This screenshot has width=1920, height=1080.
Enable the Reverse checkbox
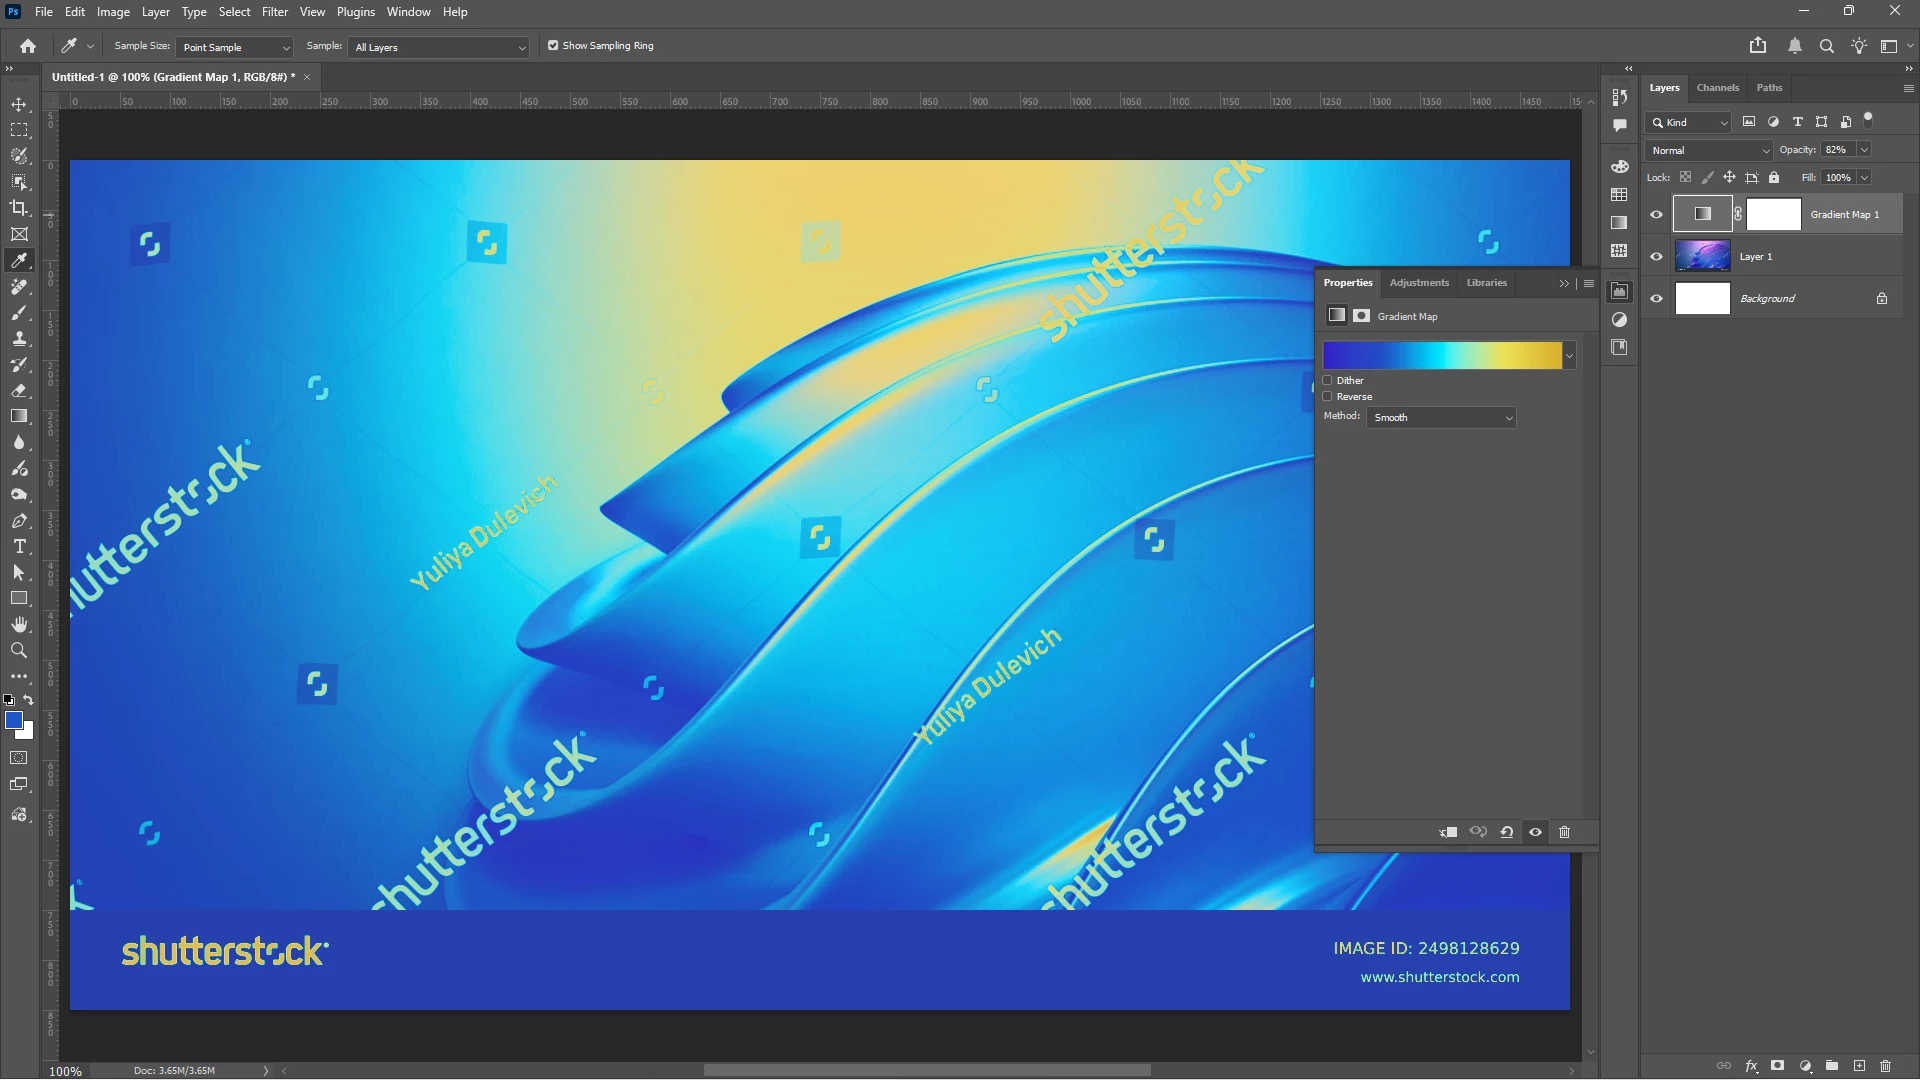click(1328, 397)
